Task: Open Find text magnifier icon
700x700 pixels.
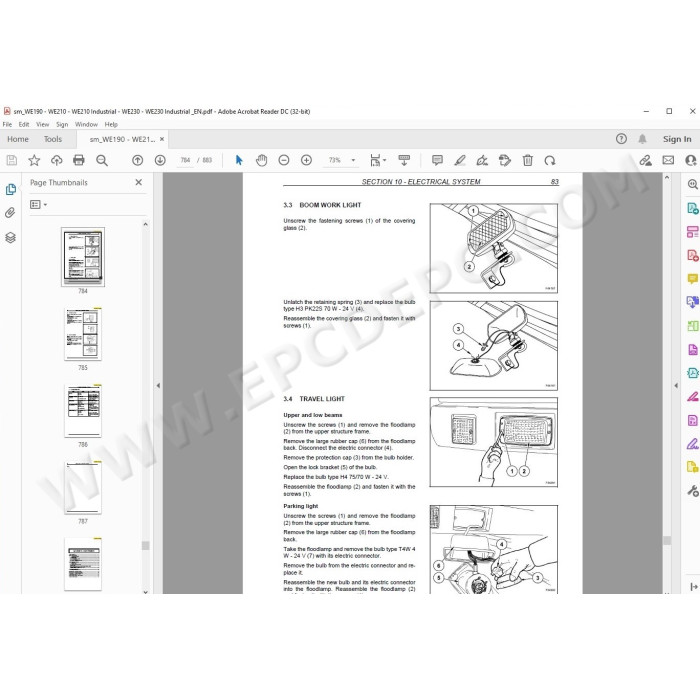Action: [102, 160]
